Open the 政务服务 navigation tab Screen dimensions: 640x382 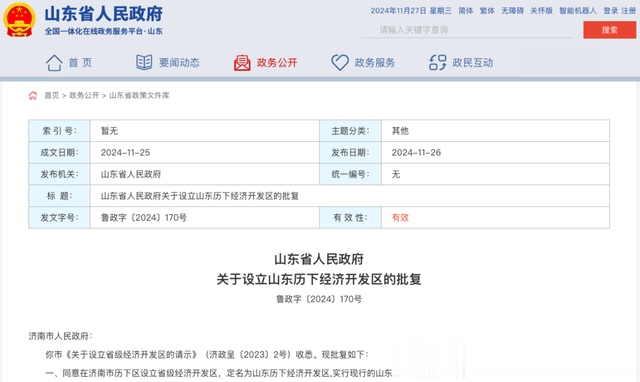tap(375, 63)
